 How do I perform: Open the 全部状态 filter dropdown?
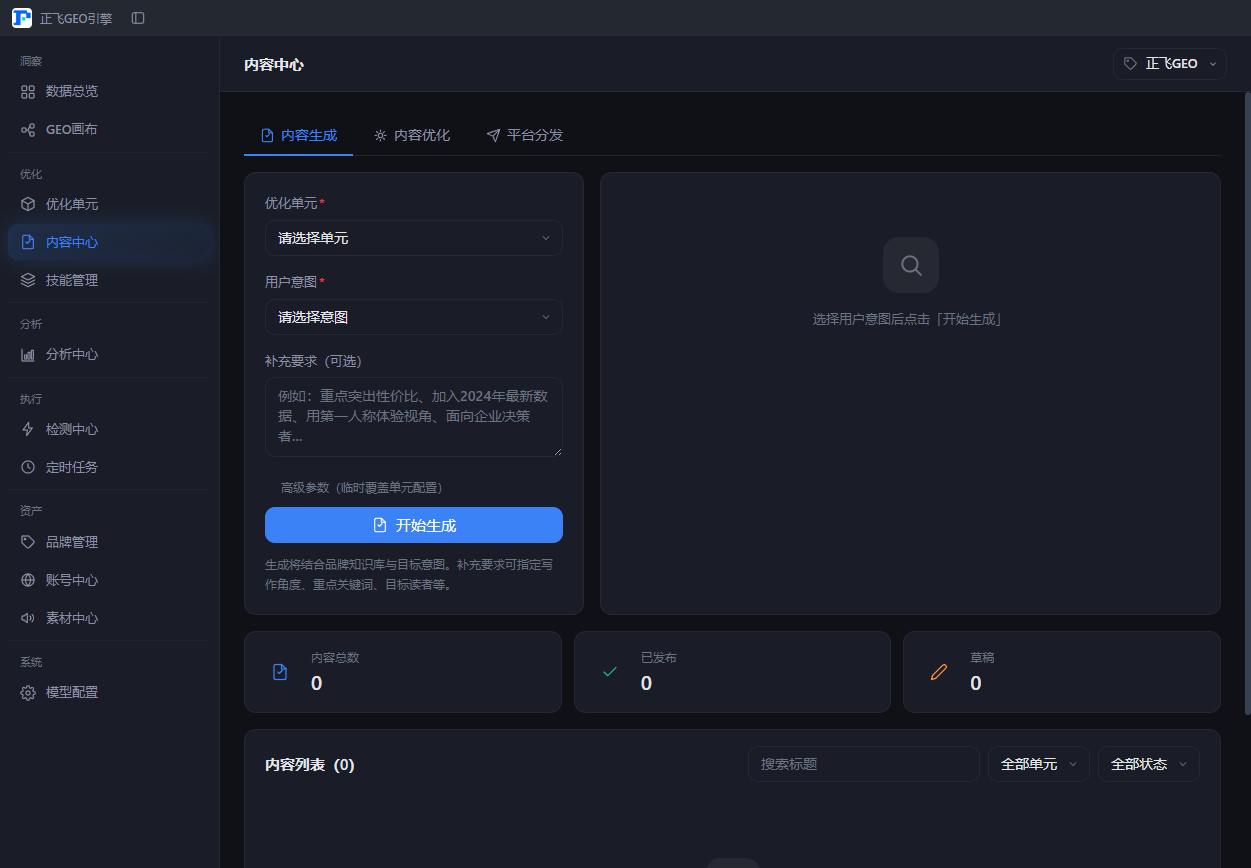click(x=1149, y=764)
